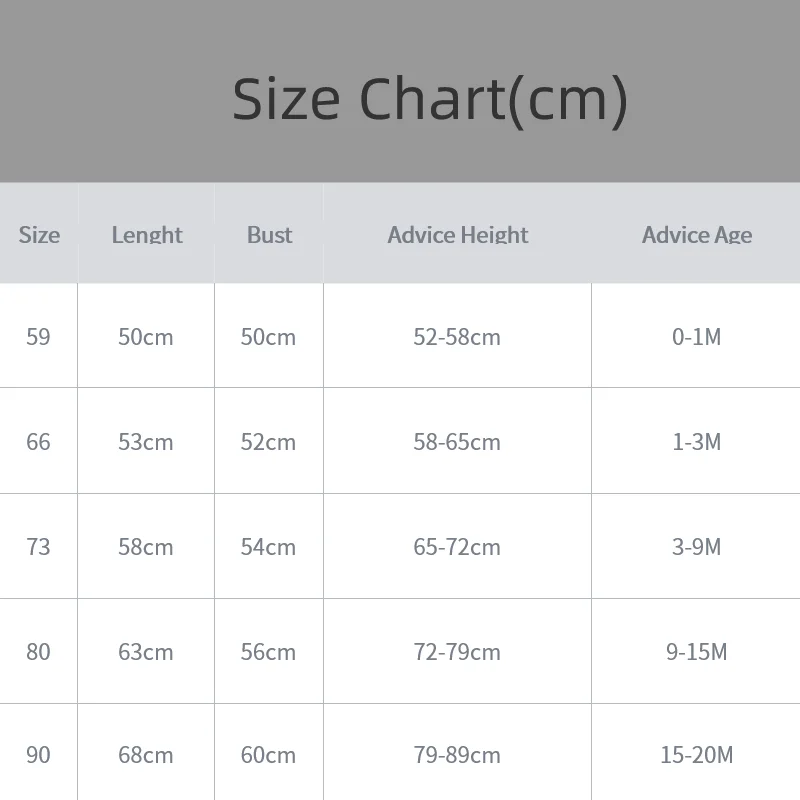Click the Advice Age column header

[697, 235]
